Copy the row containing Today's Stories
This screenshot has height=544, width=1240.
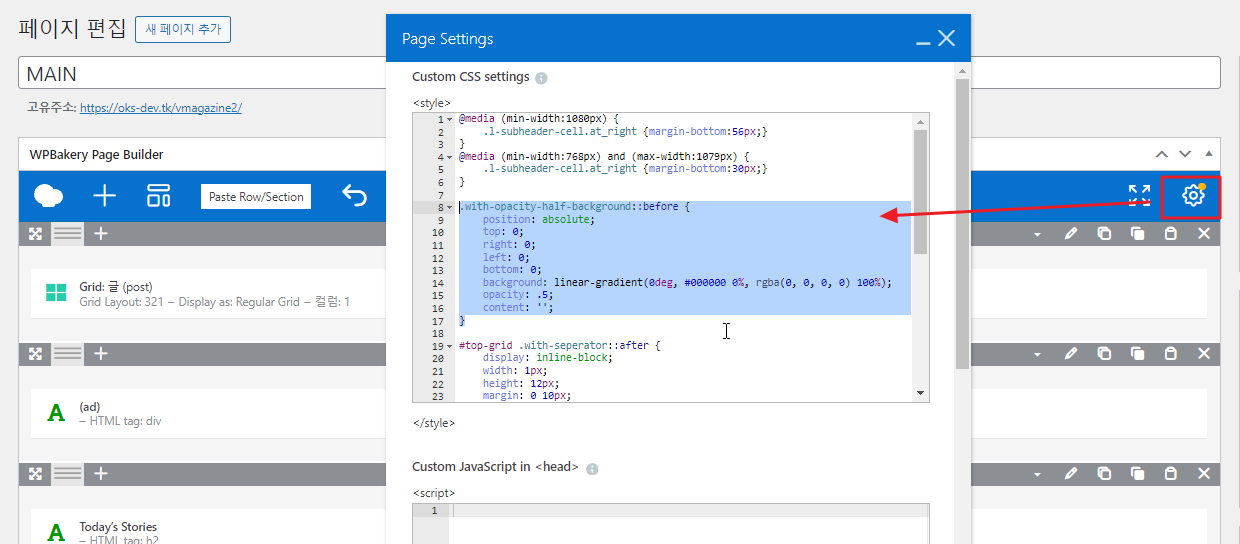[1104, 474]
